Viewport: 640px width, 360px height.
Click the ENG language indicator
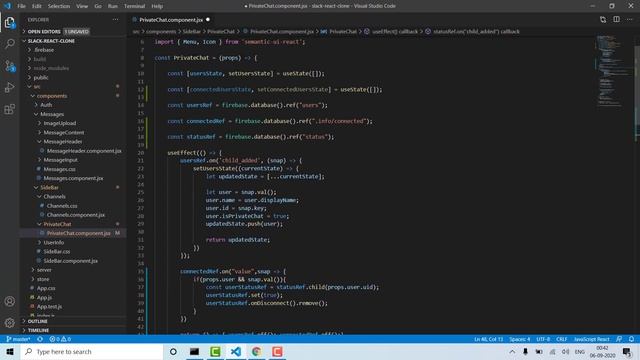pyautogui.click(x=580, y=352)
